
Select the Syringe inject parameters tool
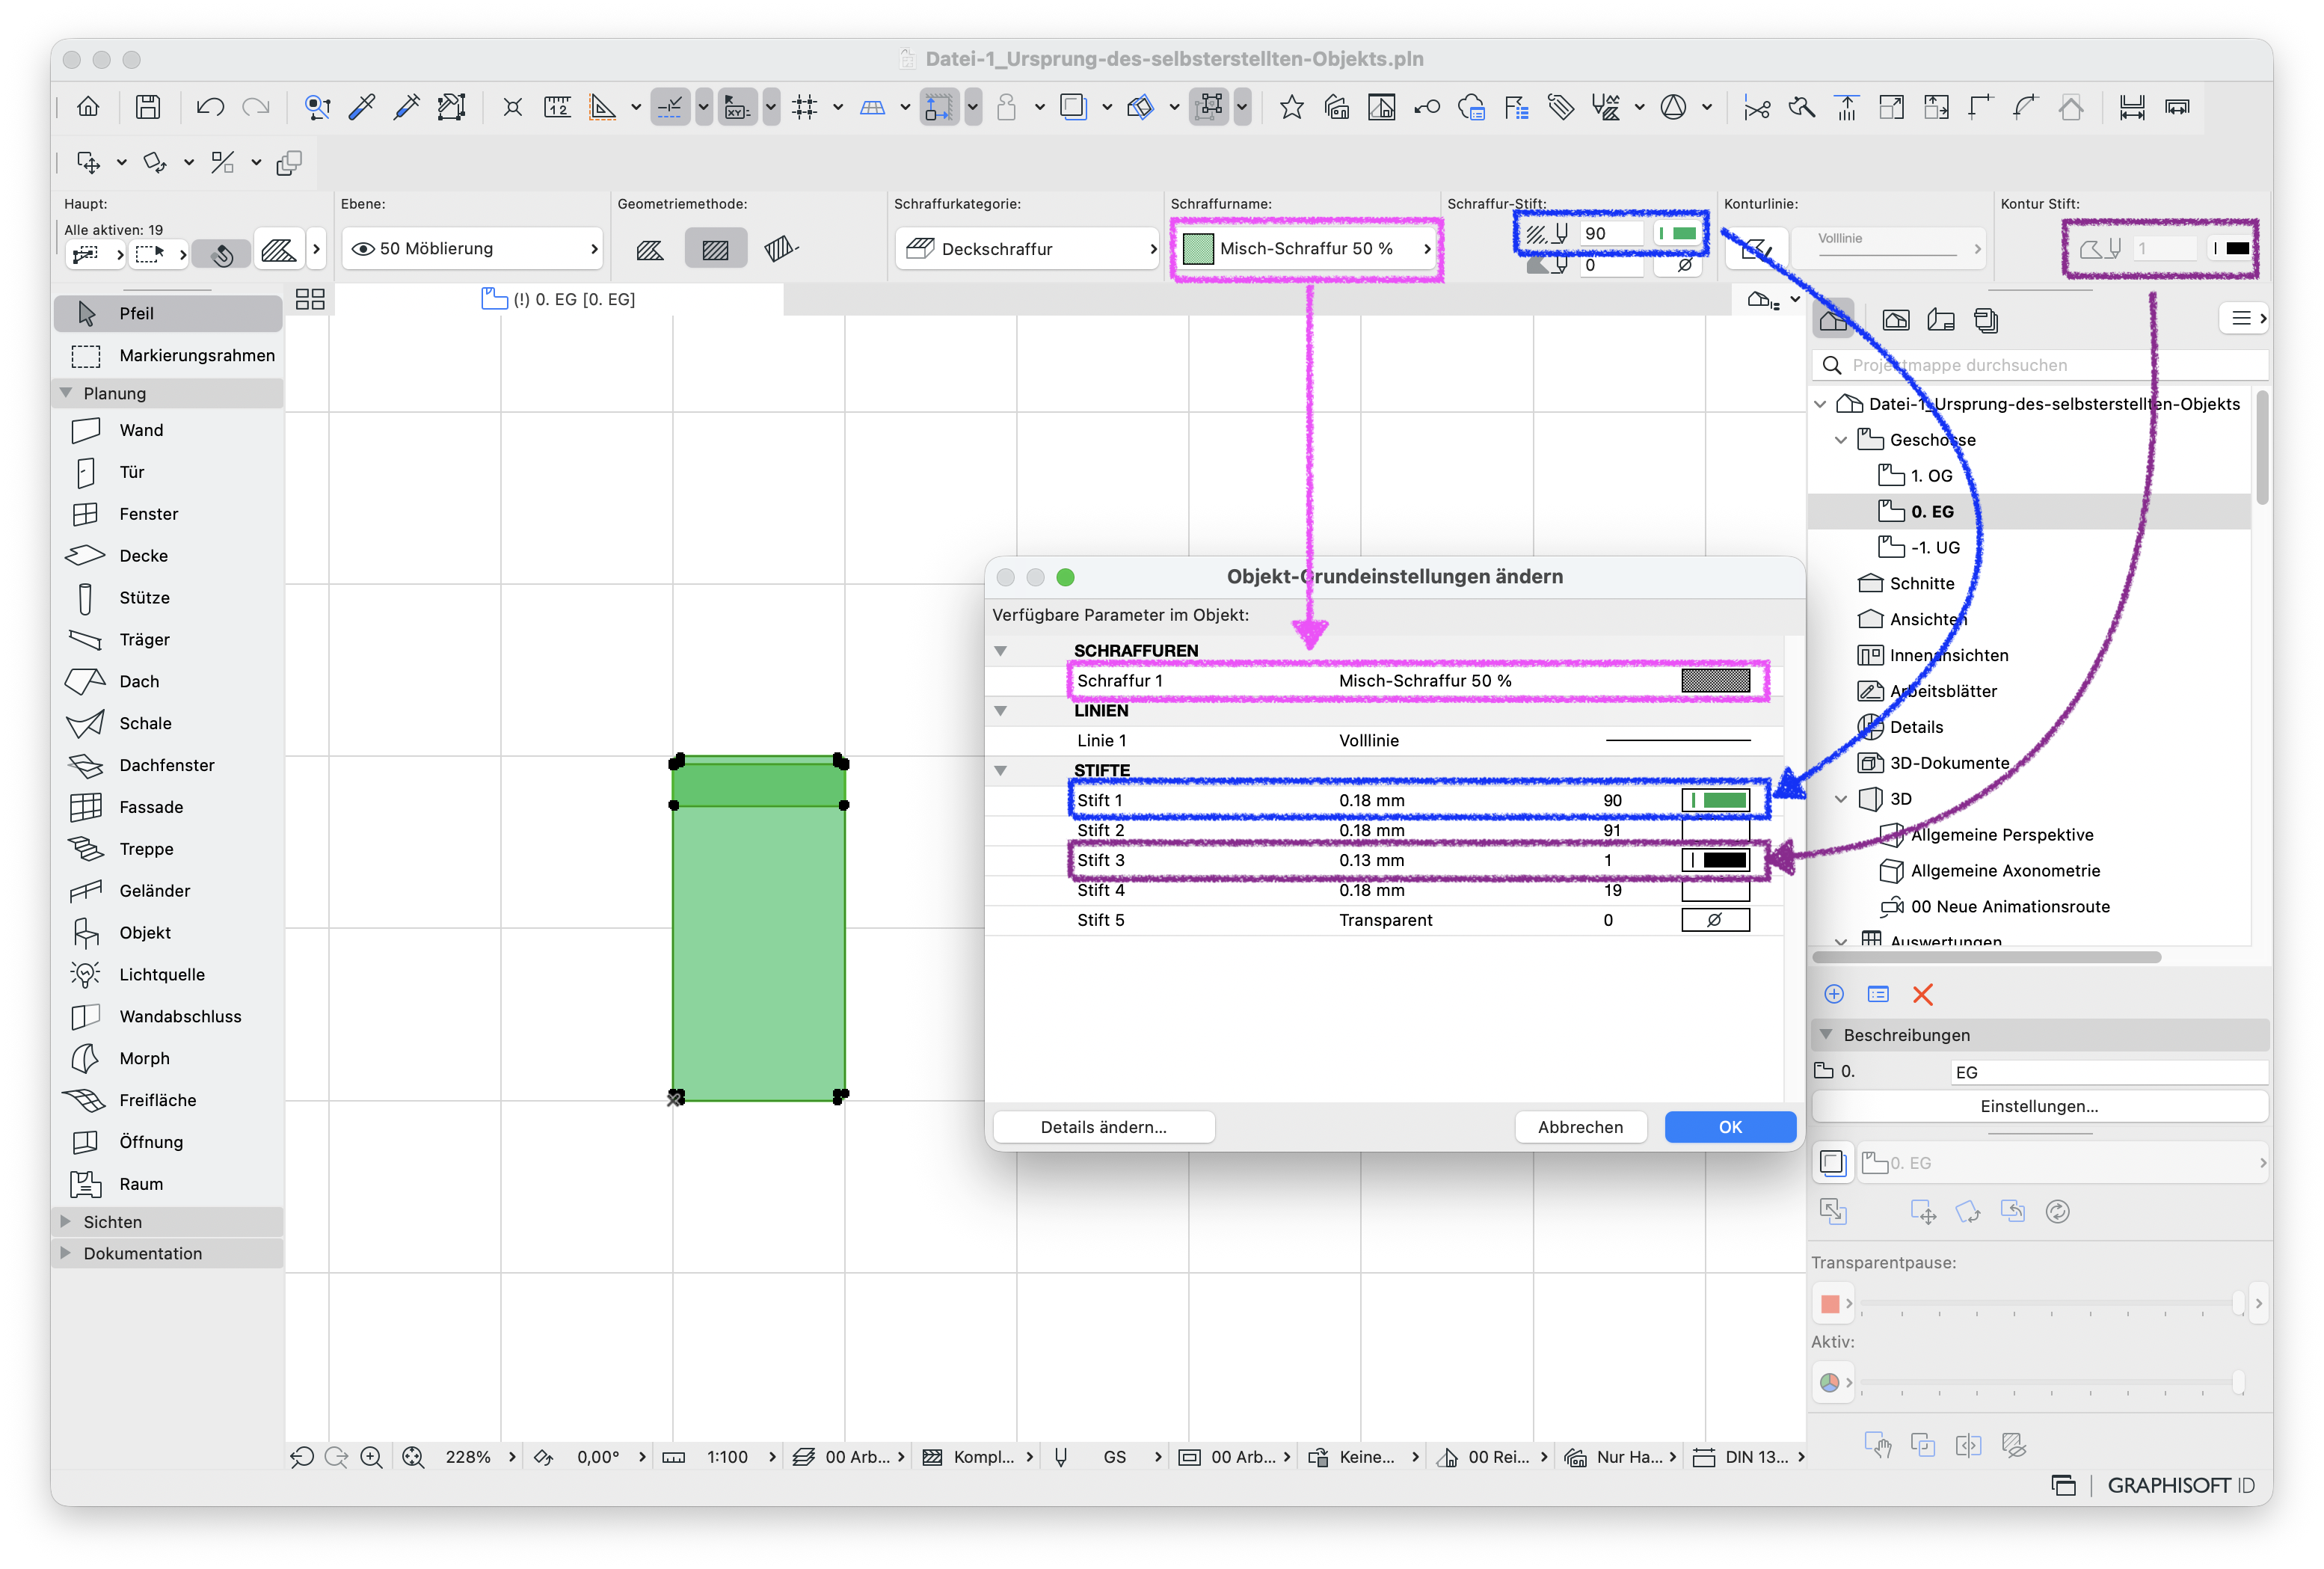407,107
